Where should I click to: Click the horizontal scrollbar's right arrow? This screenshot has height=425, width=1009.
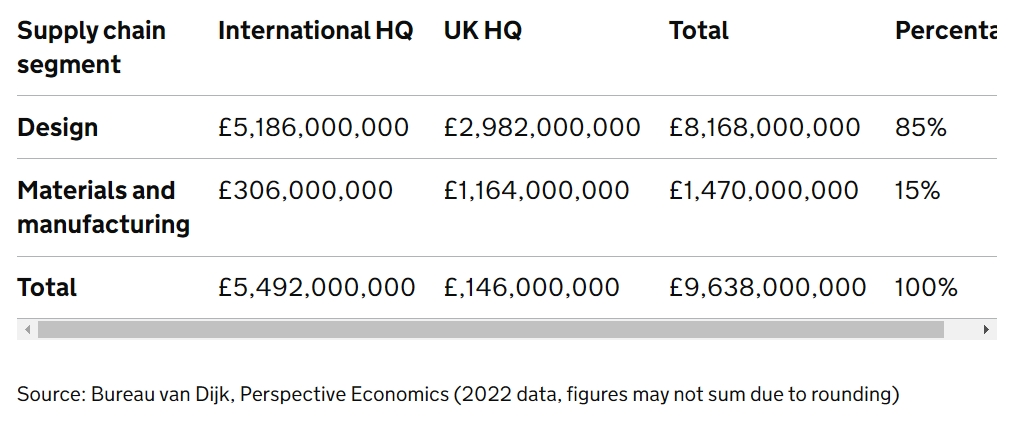(986, 329)
